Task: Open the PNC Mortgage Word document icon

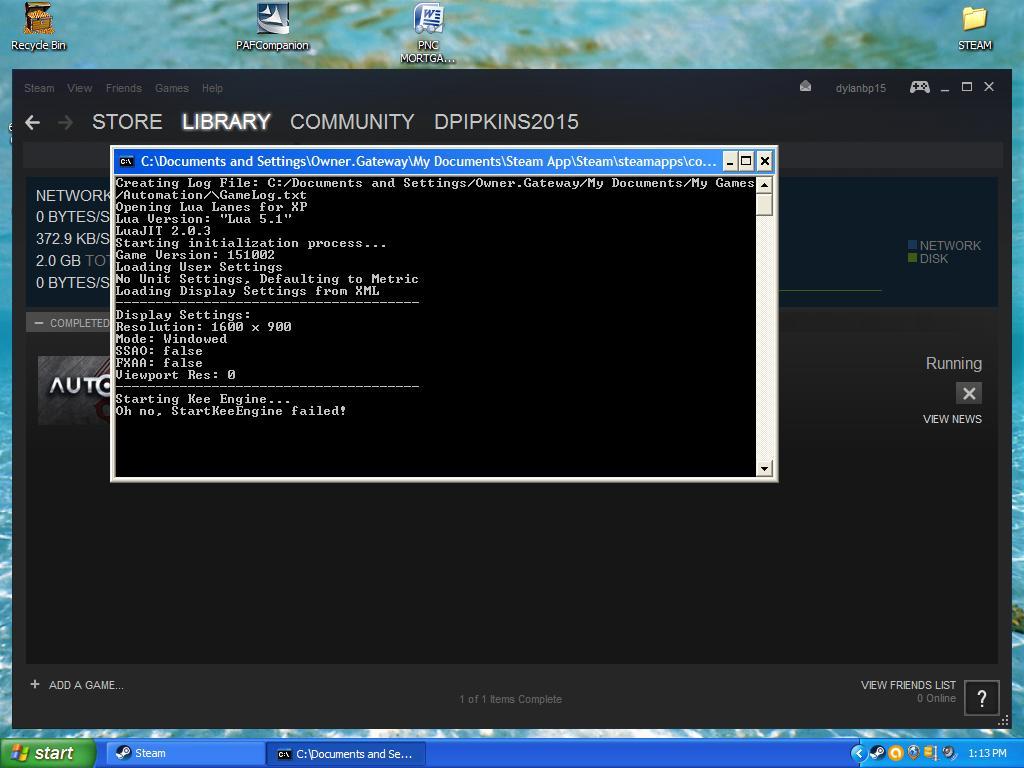Action: click(x=428, y=30)
